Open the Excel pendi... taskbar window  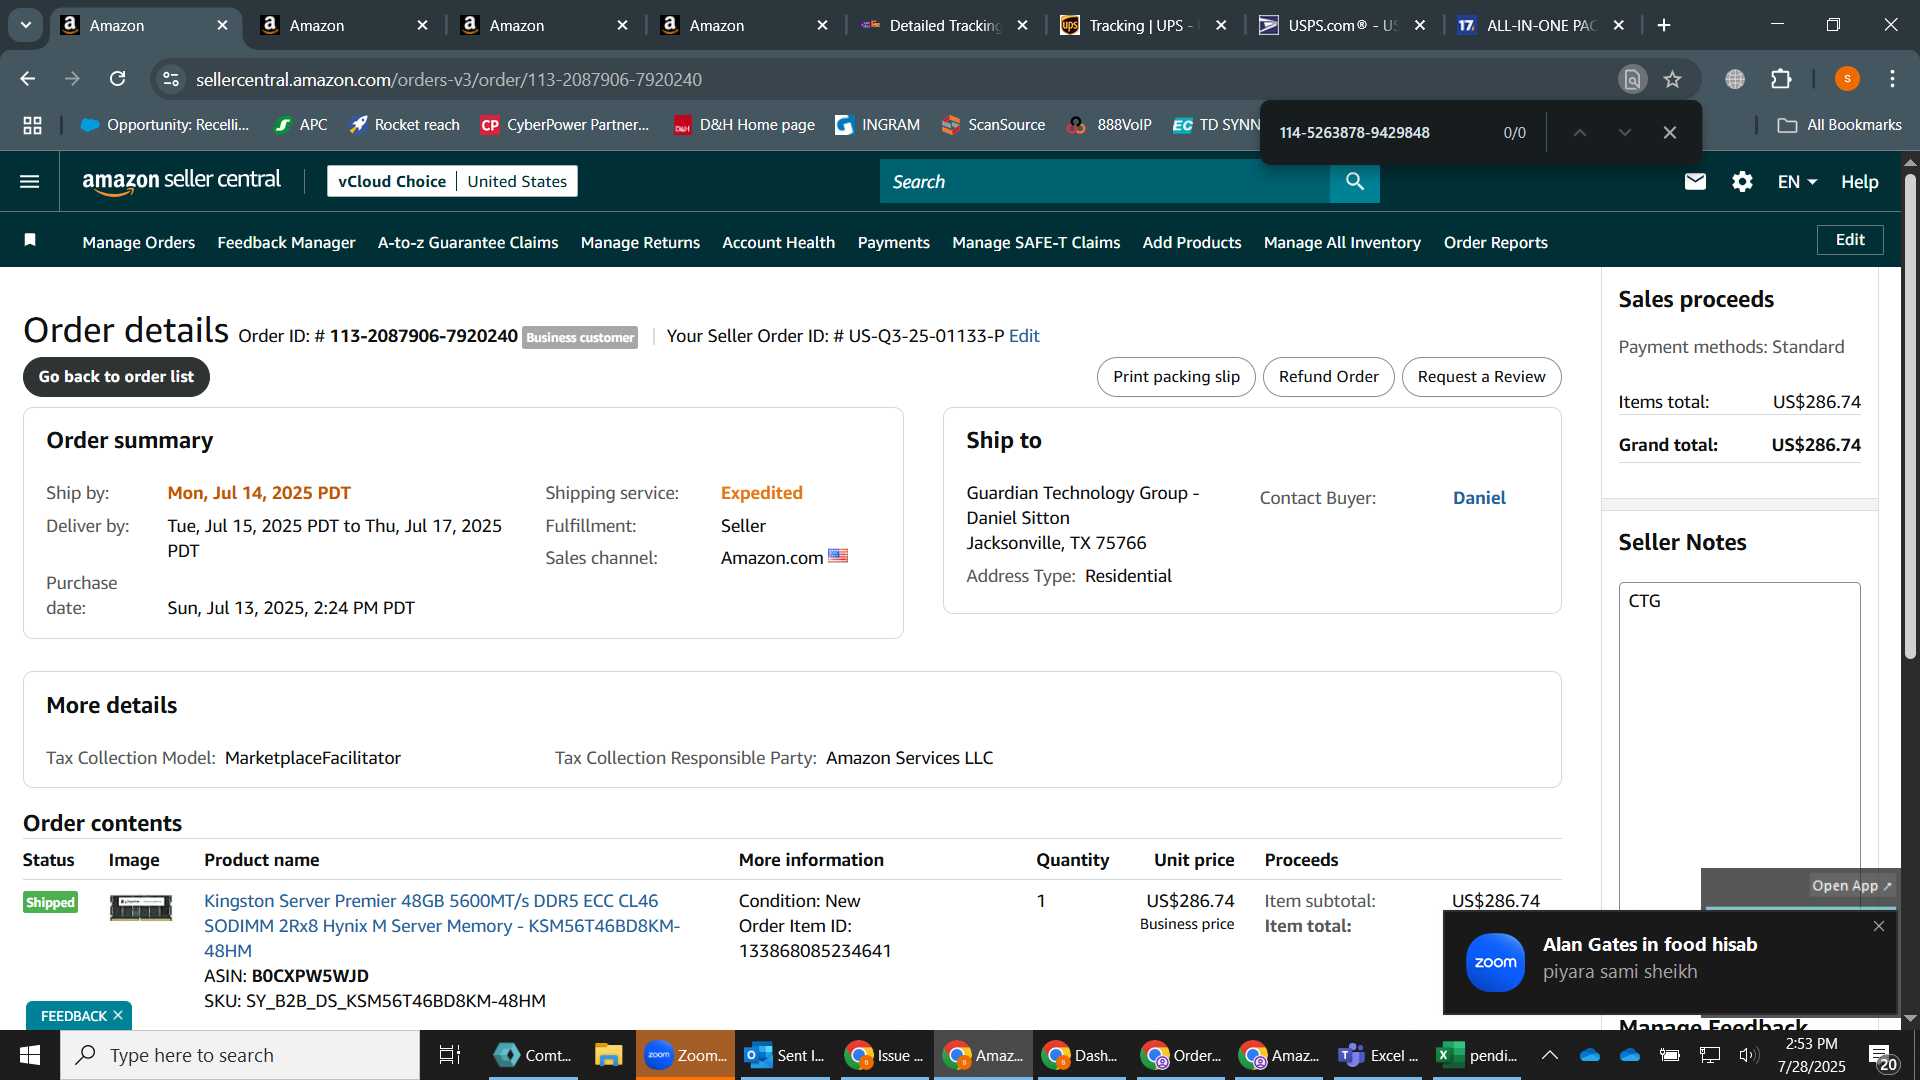point(1478,1055)
